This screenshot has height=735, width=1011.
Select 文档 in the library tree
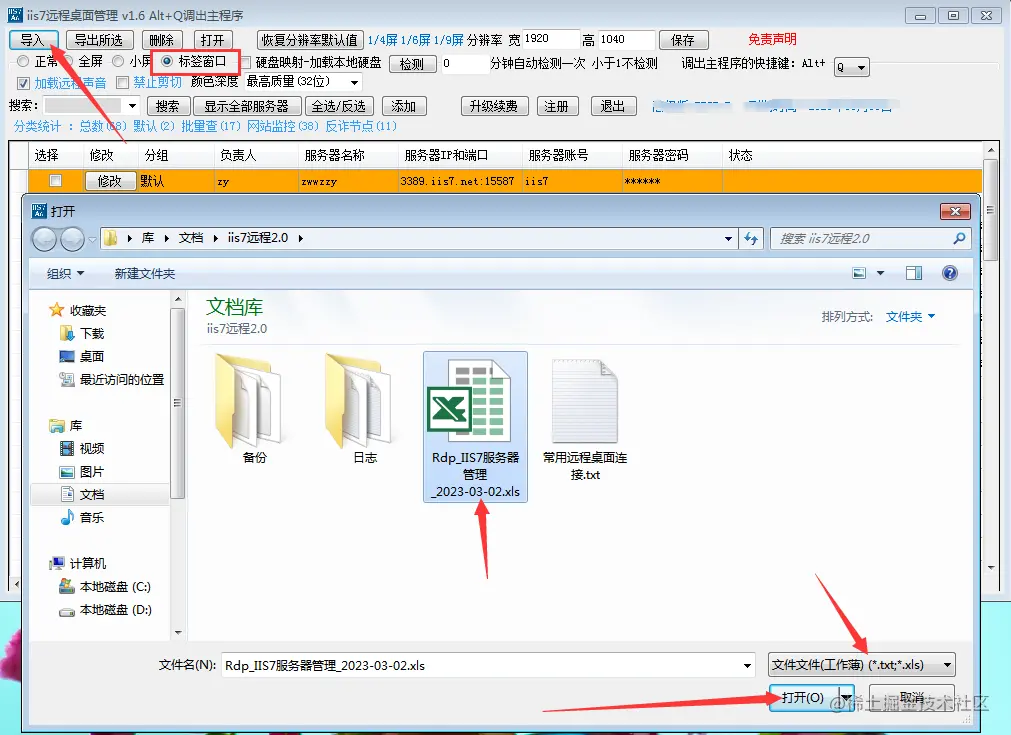pyautogui.click(x=92, y=495)
